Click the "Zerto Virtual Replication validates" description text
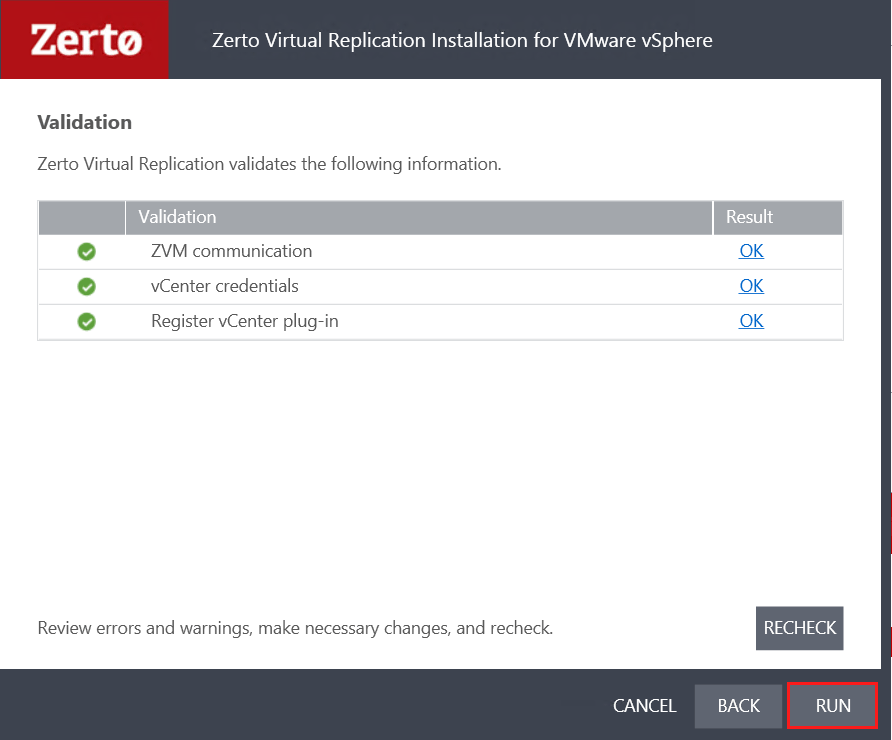The height and width of the screenshot is (740, 892). click(x=269, y=164)
